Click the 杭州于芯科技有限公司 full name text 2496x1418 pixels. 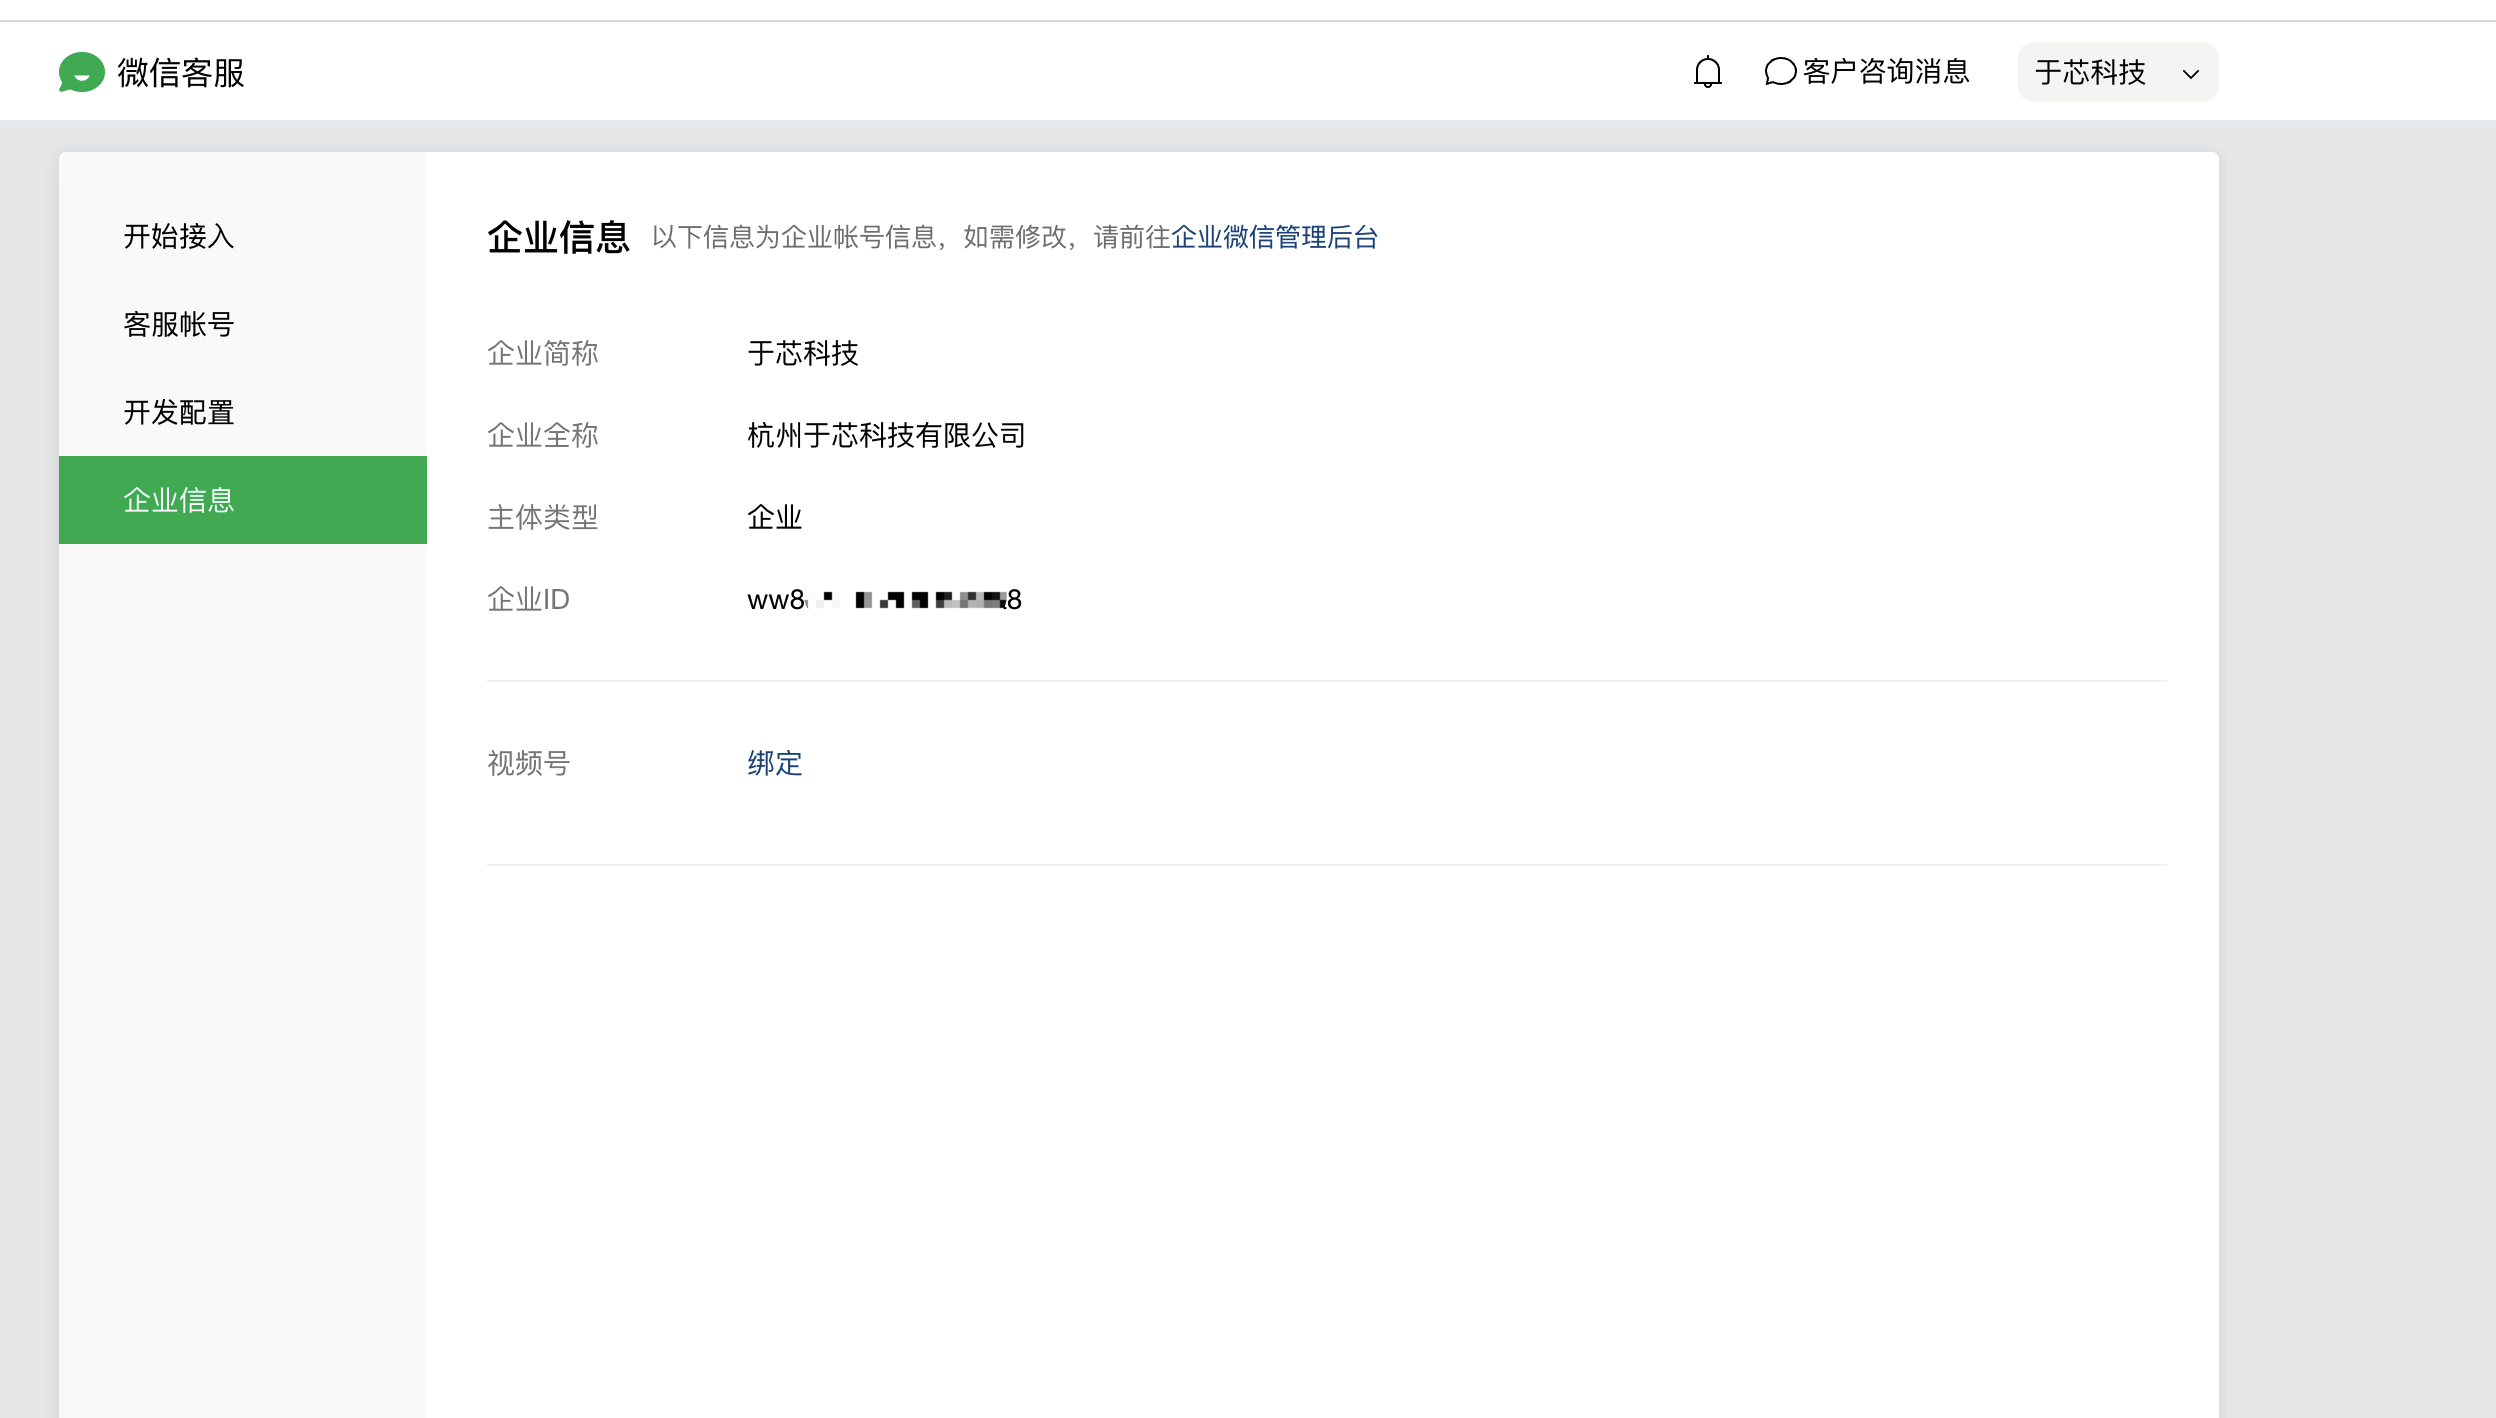click(886, 435)
